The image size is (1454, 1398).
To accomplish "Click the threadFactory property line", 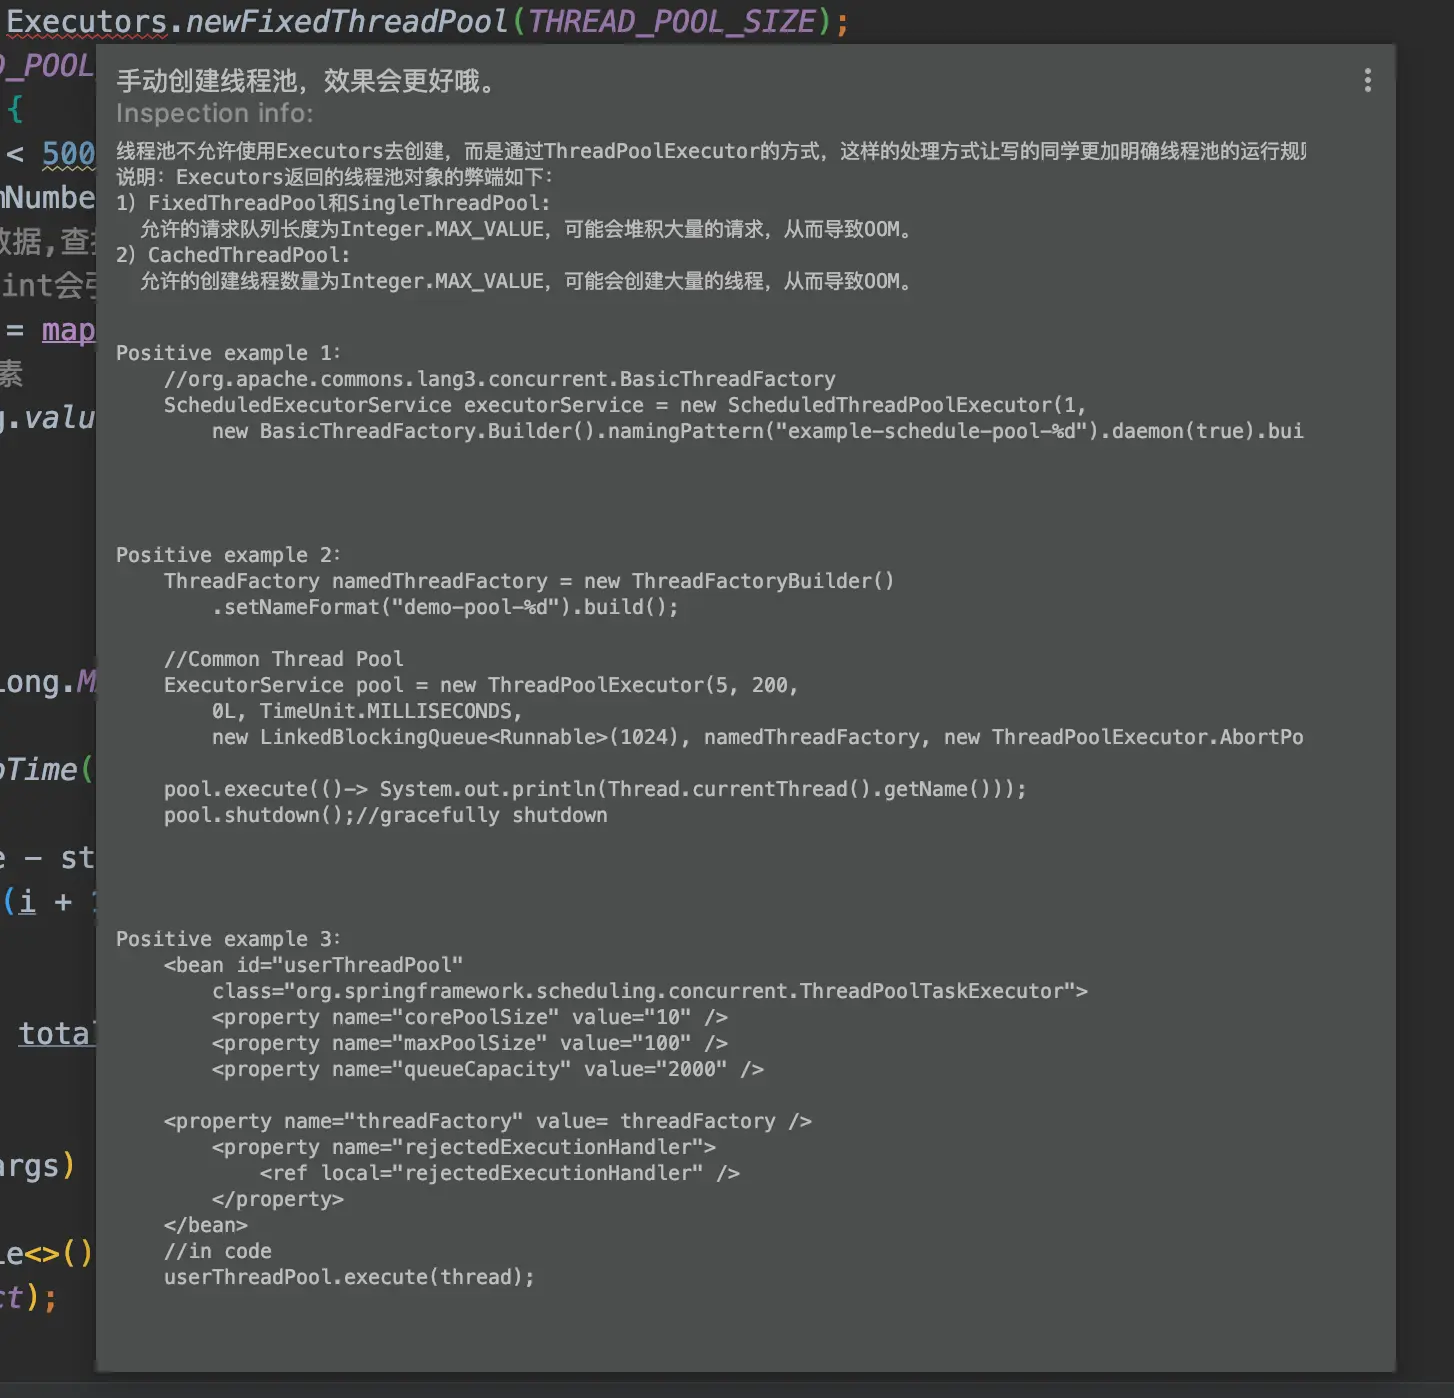I will 488,1121.
